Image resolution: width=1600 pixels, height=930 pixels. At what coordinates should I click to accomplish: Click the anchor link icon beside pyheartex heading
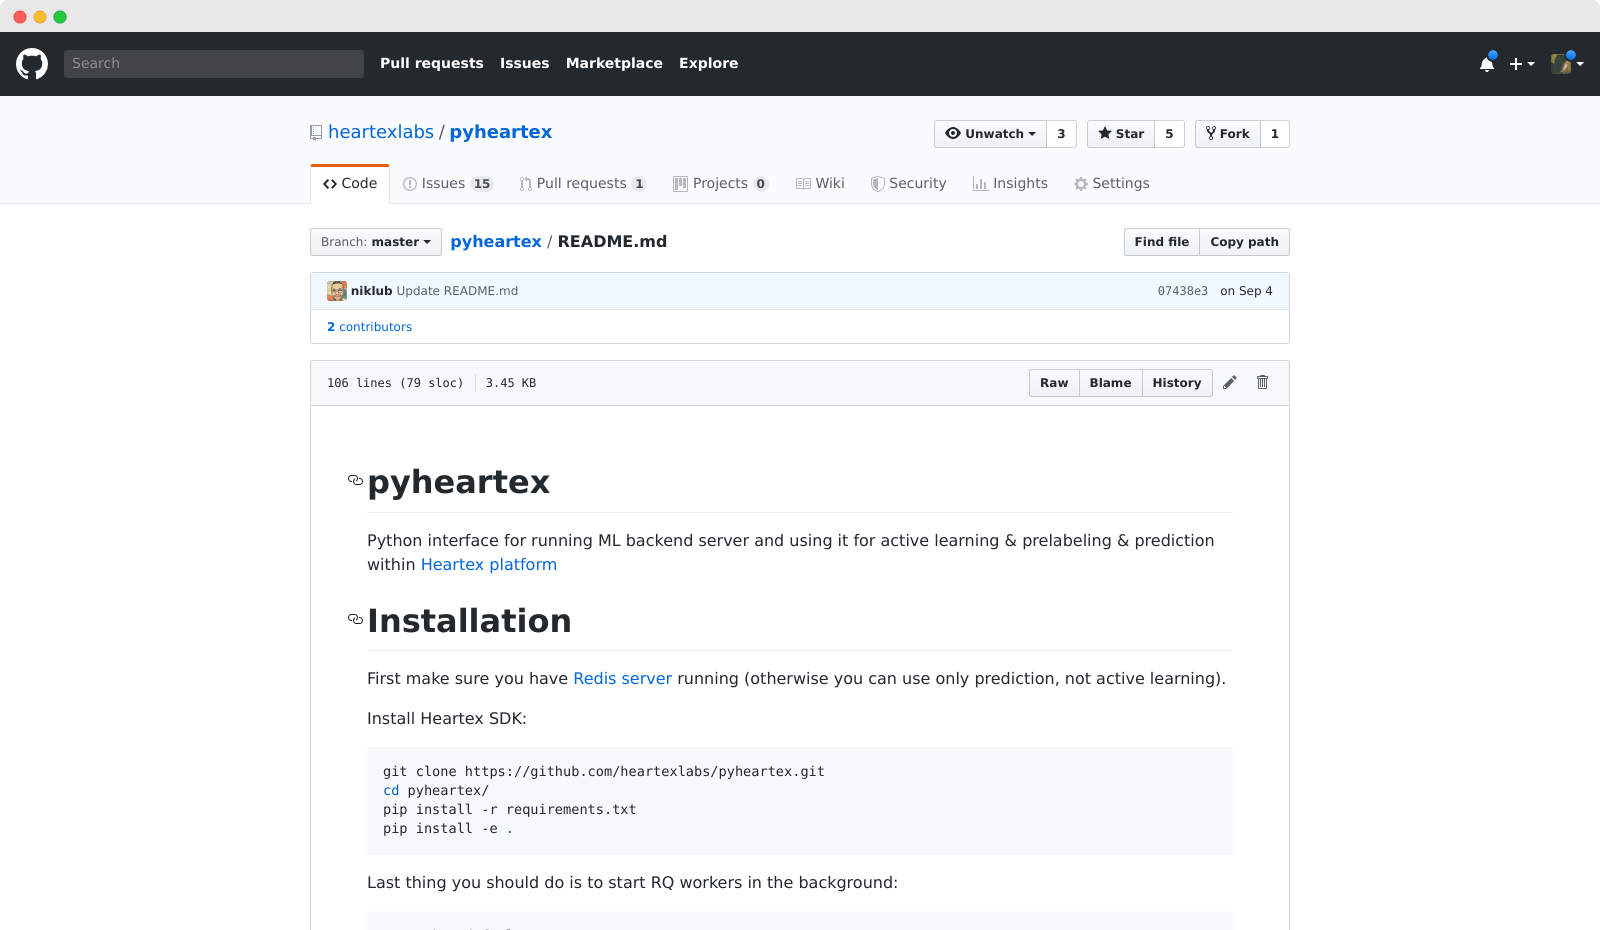pos(355,480)
